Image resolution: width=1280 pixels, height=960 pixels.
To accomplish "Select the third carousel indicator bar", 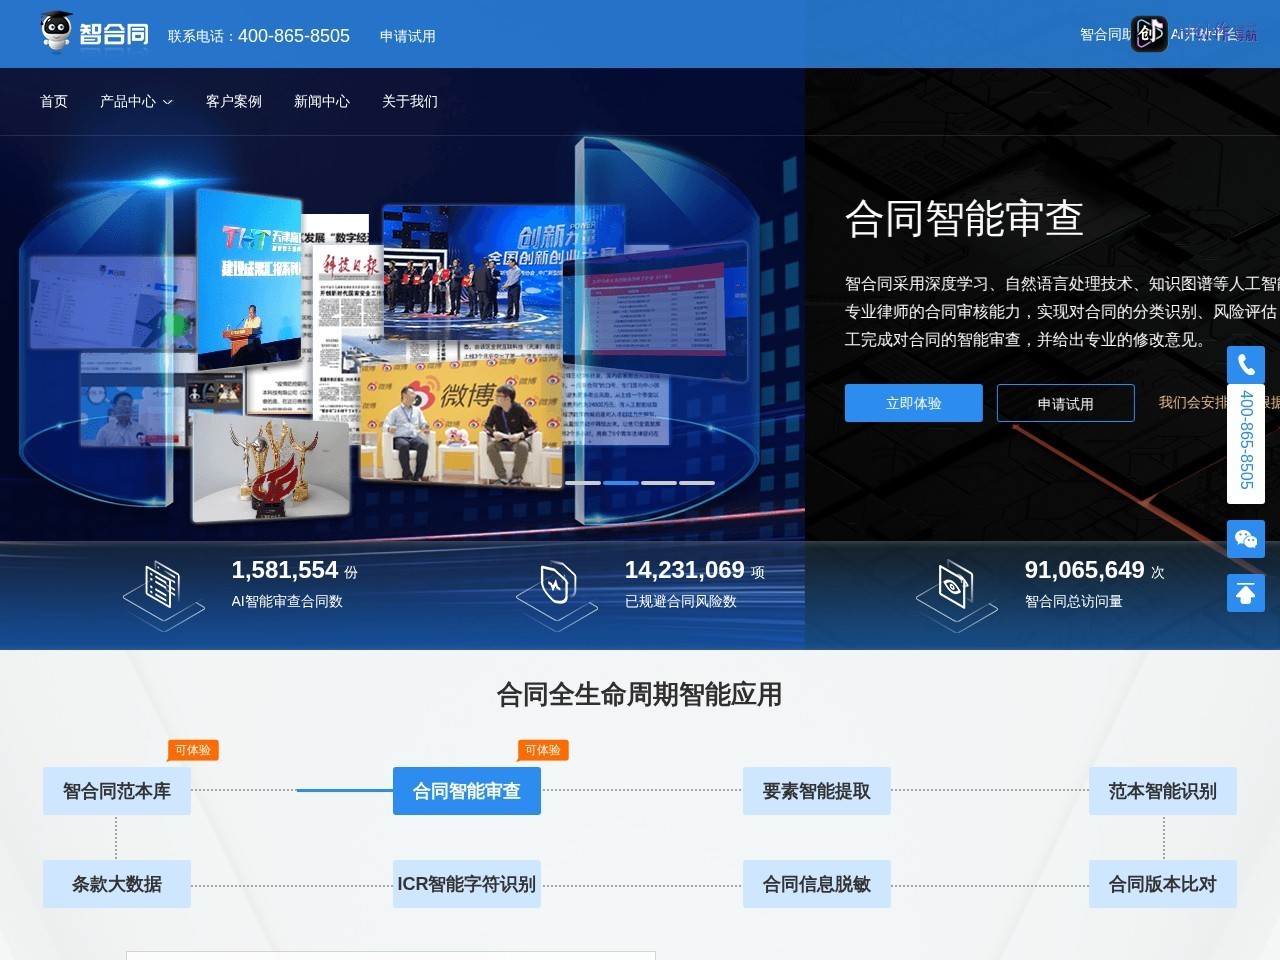I will pyautogui.click(x=659, y=483).
